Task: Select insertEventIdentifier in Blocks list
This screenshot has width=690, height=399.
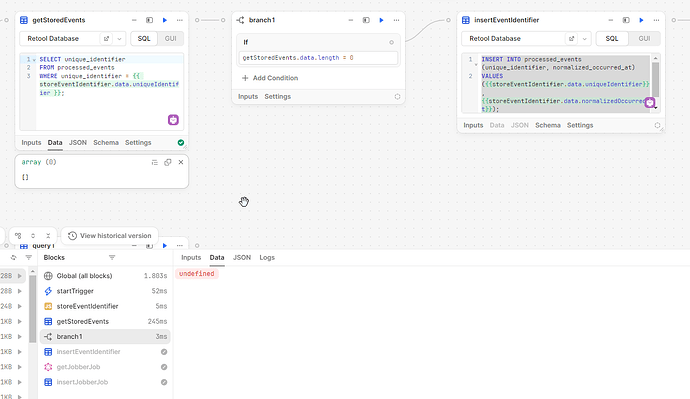Action: click(105, 352)
